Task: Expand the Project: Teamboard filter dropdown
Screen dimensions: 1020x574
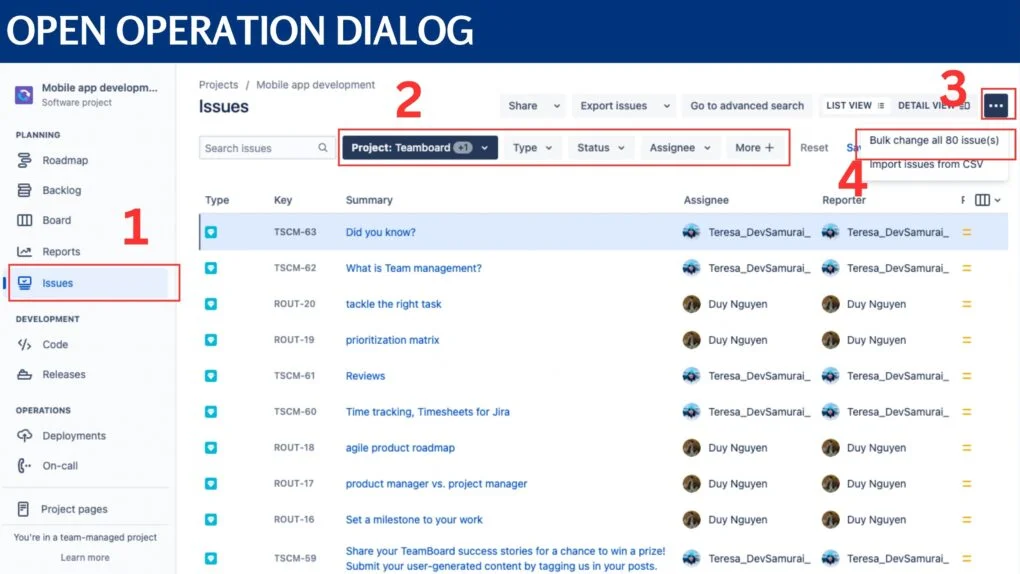Action: coord(420,148)
